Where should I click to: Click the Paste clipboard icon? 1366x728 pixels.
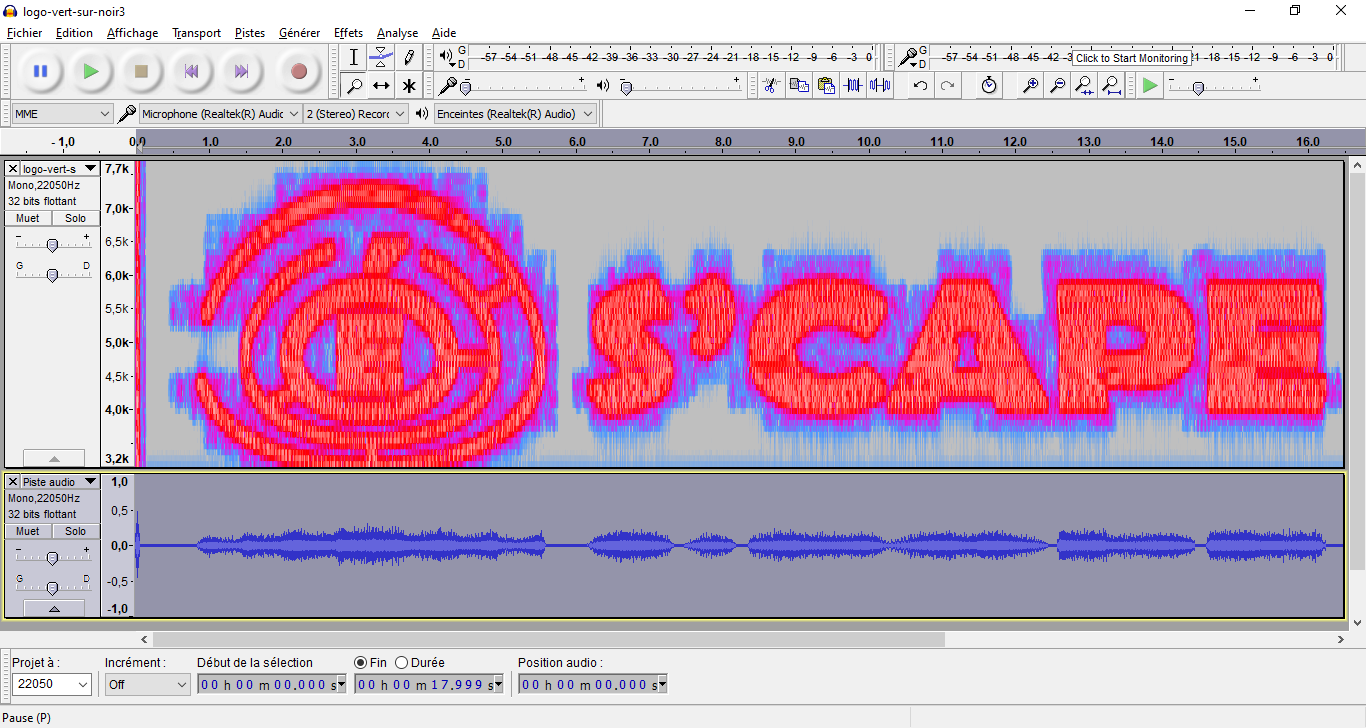click(x=826, y=85)
